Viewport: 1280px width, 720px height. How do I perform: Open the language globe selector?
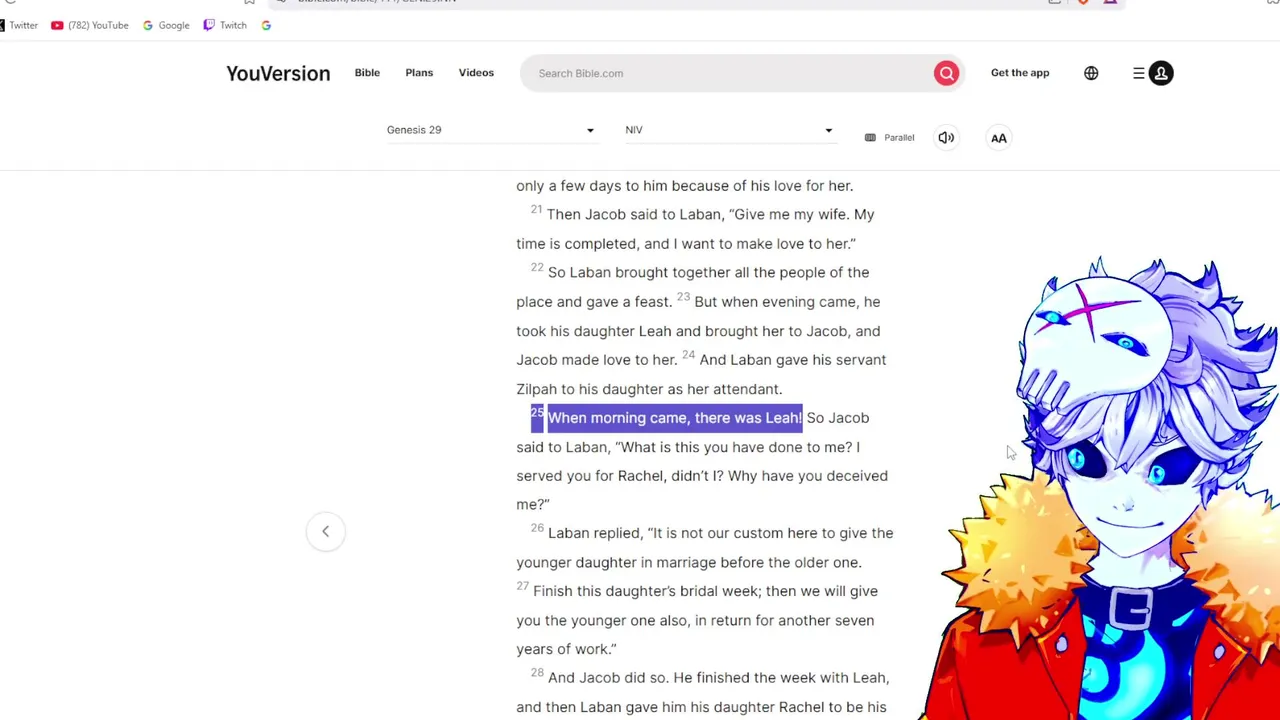coord(1091,73)
